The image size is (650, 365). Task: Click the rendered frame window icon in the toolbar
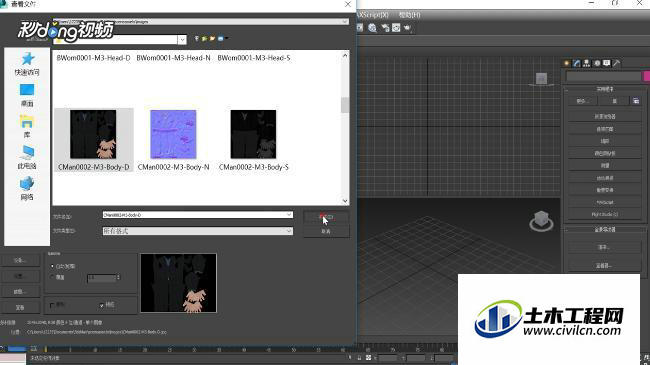tap(396, 28)
